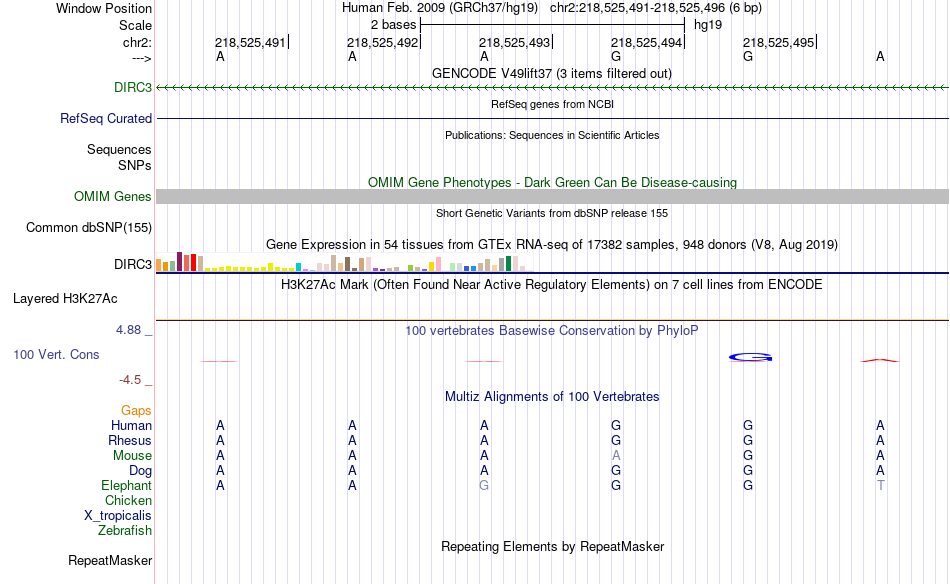The width and height of the screenshot is (950, 584).
Task: Select the Zebrafish alignment row label
Action: click(x=125, y=531)
